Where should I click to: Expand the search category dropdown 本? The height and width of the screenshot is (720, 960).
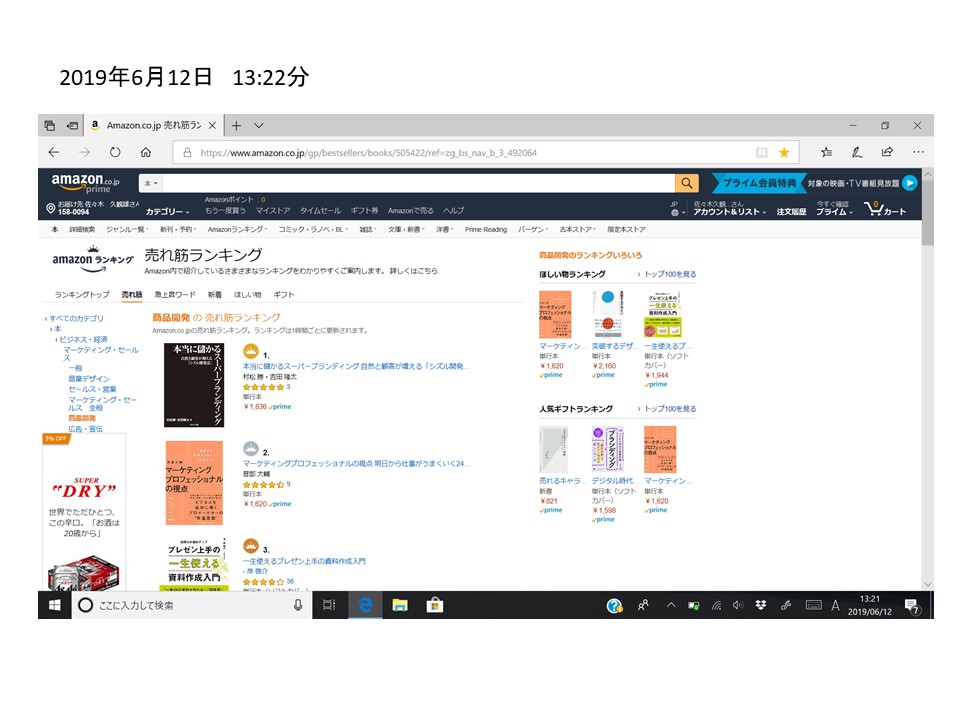[151, 183]
